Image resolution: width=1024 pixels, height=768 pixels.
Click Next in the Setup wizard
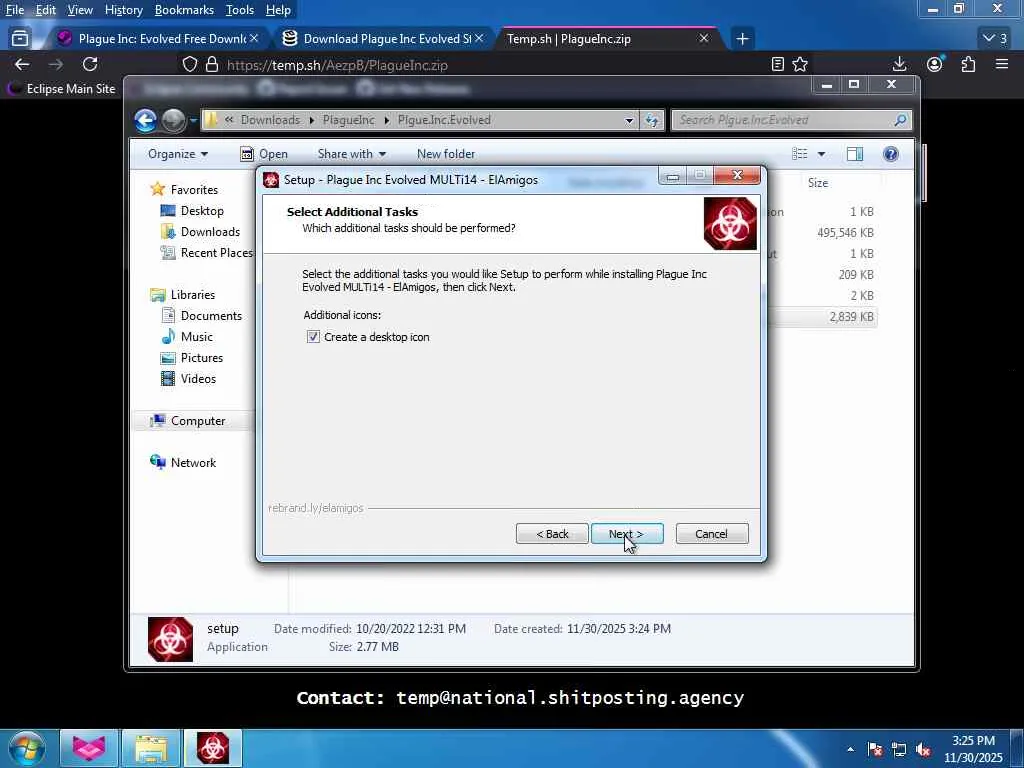point(627,534)
